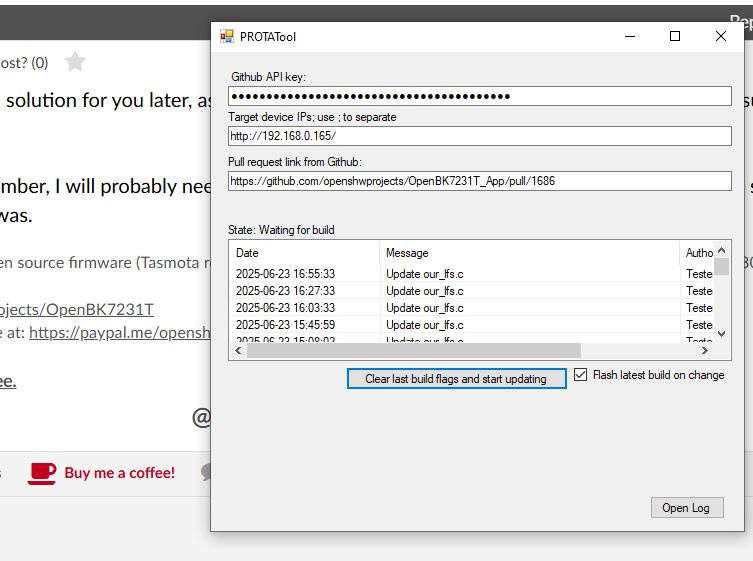Select the commit row dated 2025-06-23 16:27:33

pos(472,291)
